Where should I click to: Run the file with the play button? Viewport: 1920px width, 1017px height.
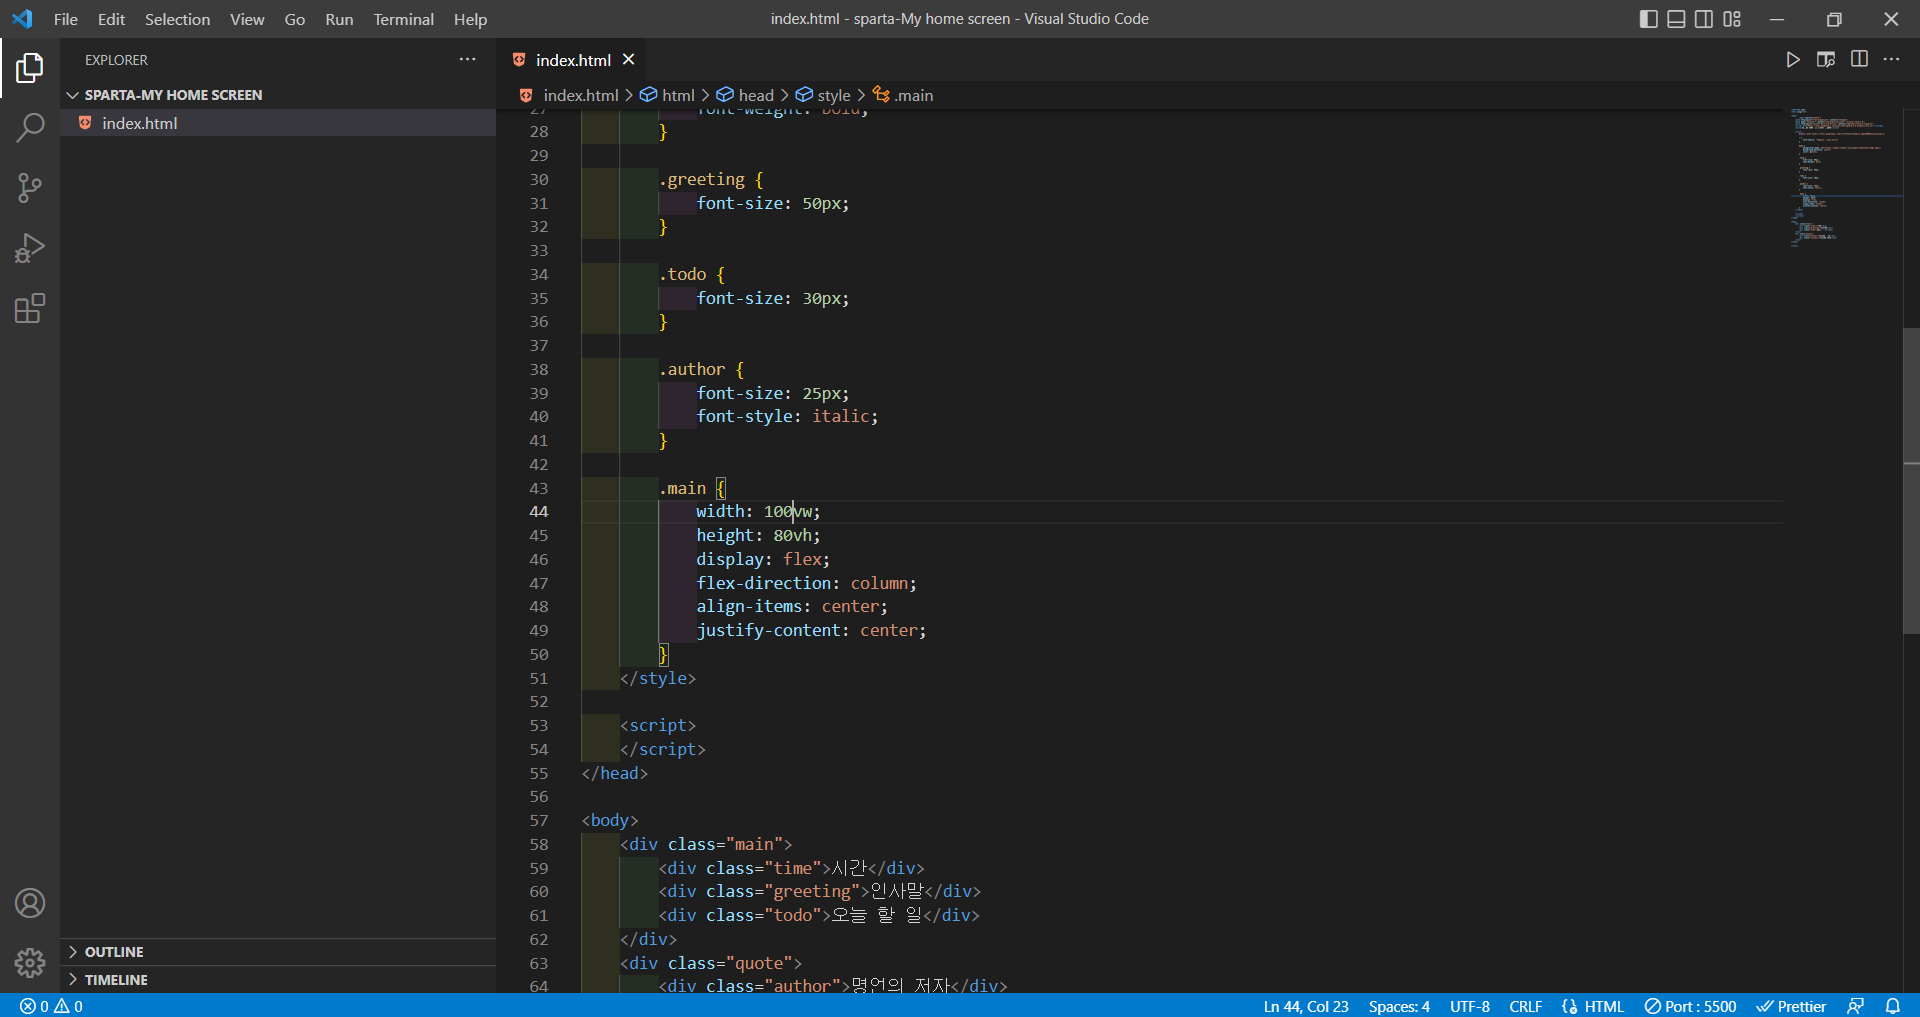[x=1793, y=60]
